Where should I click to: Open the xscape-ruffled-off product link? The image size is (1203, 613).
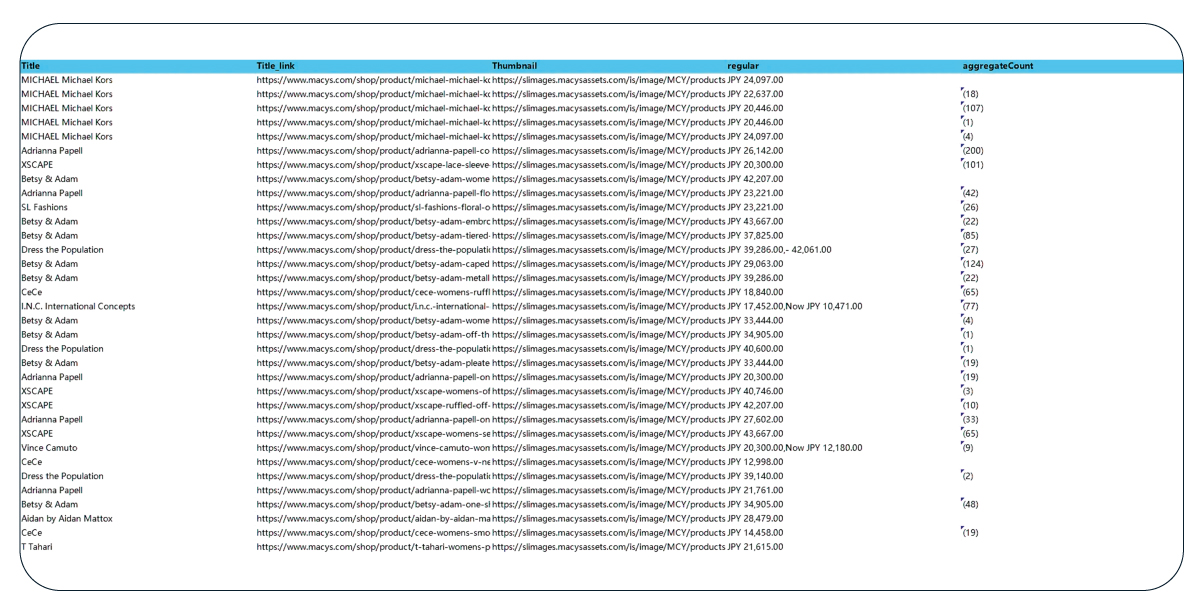[373, 405]
